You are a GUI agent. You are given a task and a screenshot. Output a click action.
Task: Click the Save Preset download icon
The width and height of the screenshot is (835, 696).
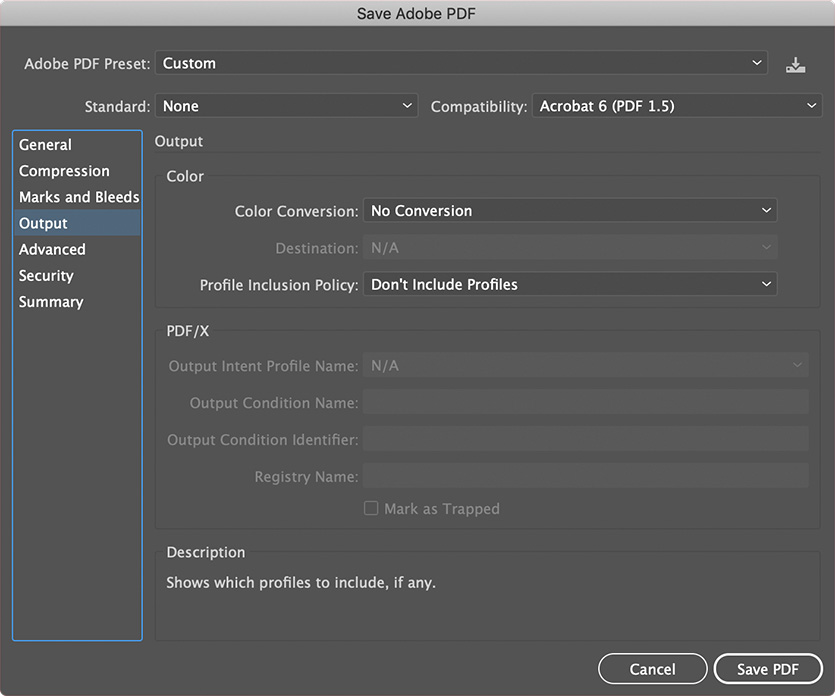click(x=795, y=65)
